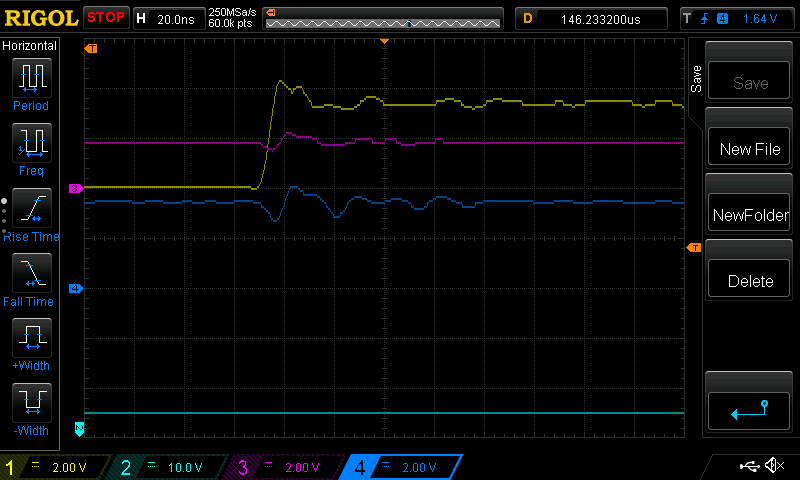Viewport: 800px width, 480px height.
Task: Click the delay 146.233200us readout
Action: click(x=601, y=19)
